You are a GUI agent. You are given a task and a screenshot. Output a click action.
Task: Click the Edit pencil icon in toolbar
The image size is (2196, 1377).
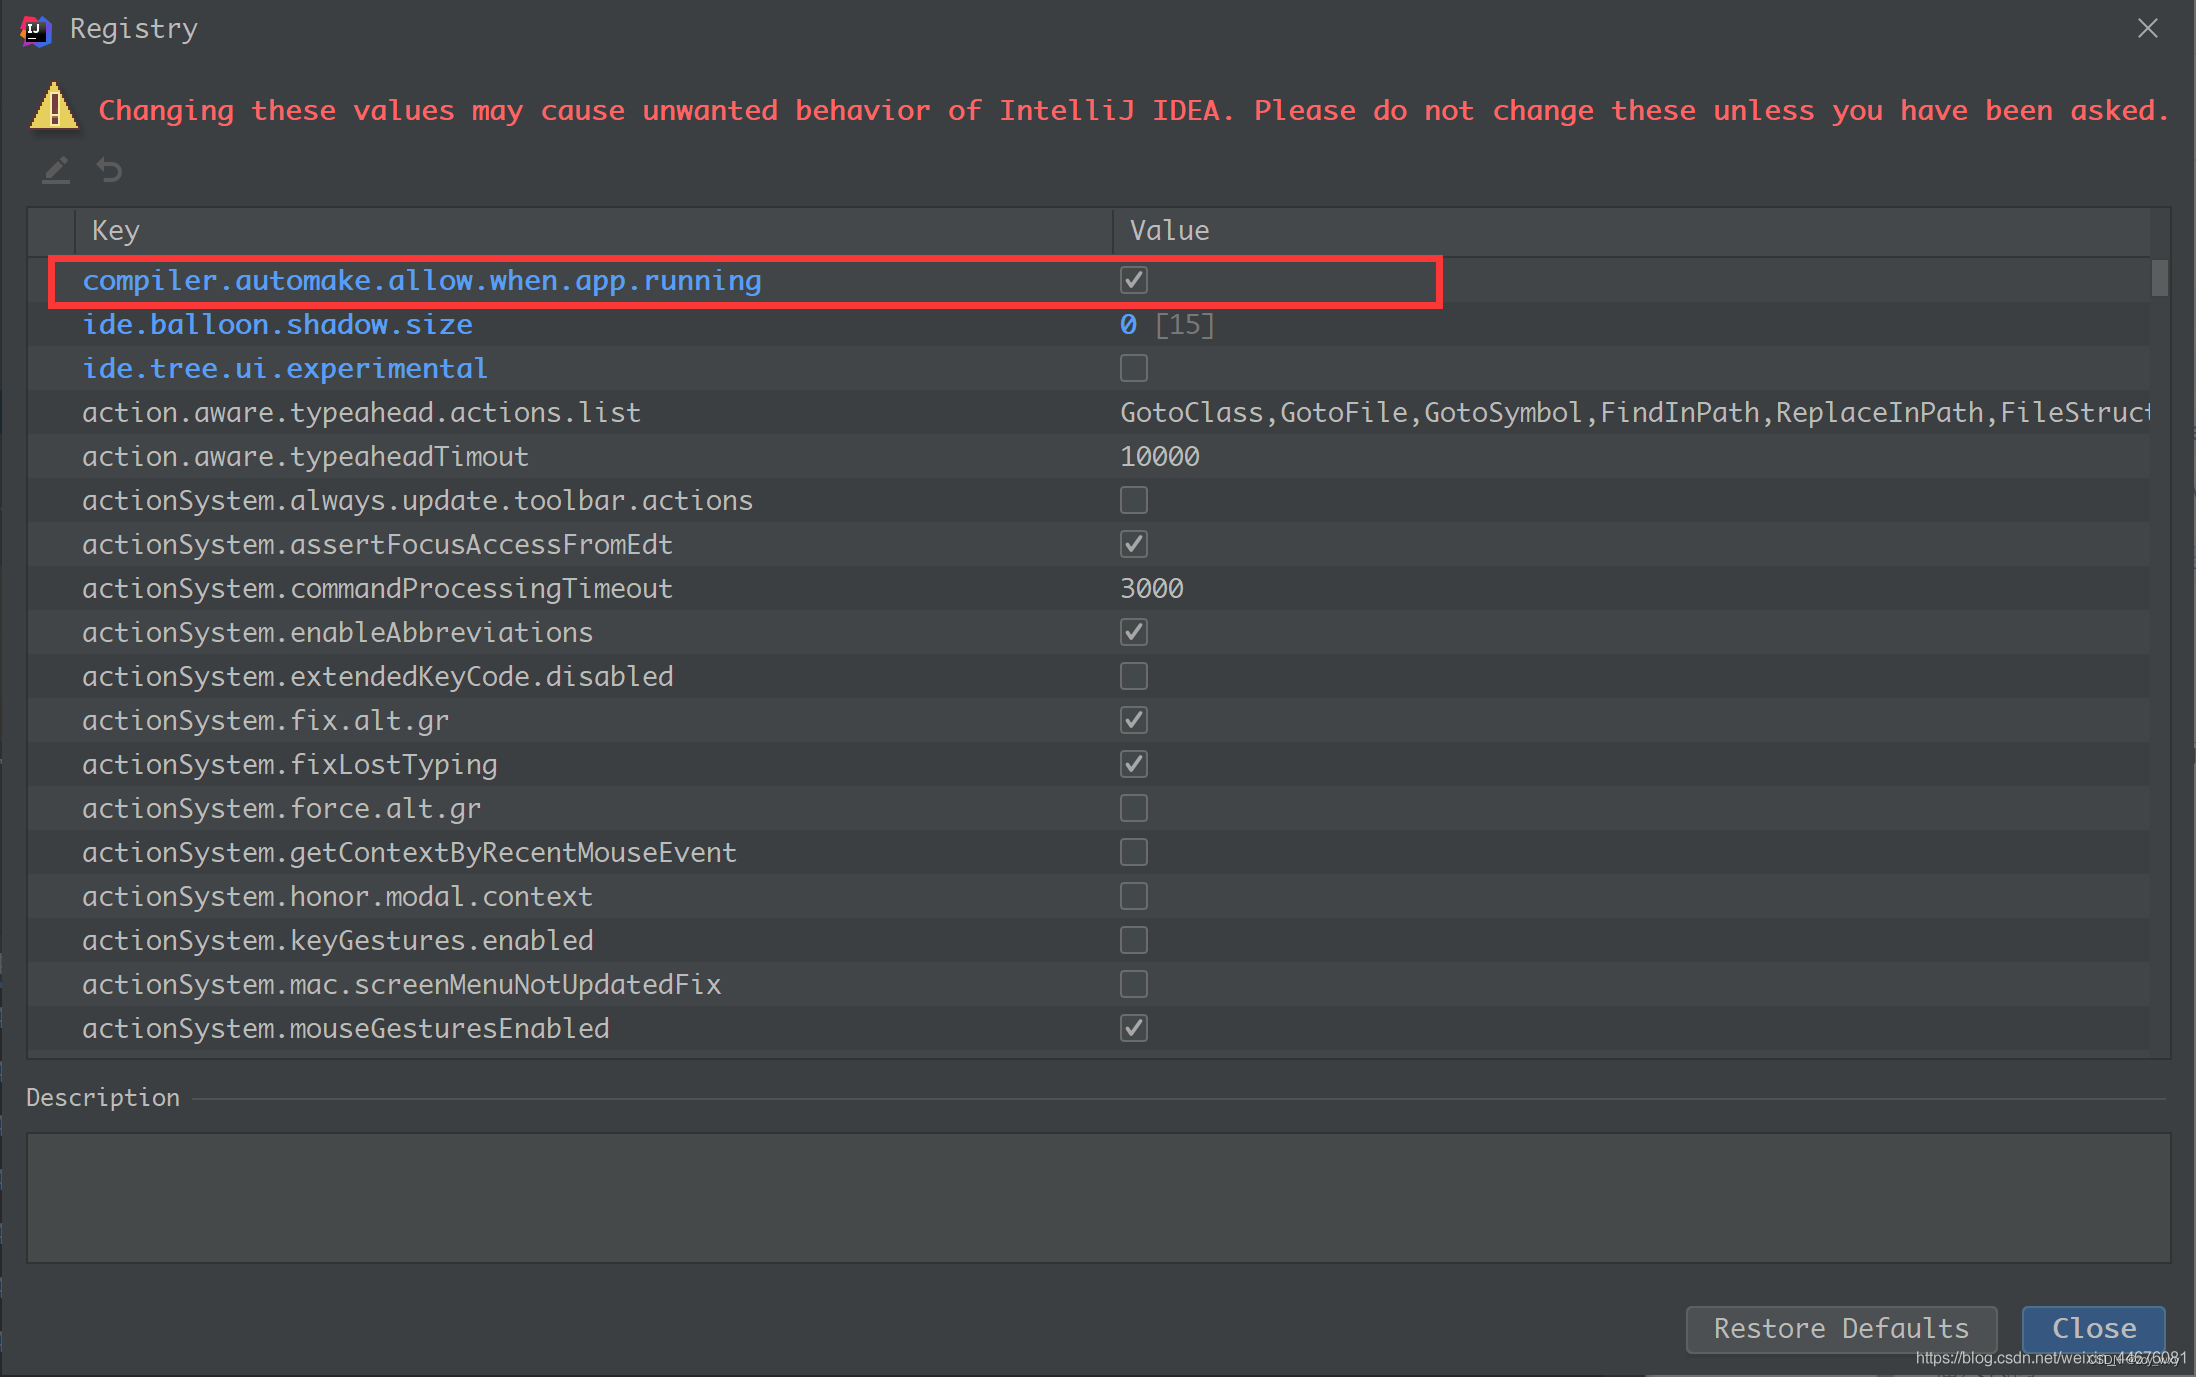coord(56,170)
